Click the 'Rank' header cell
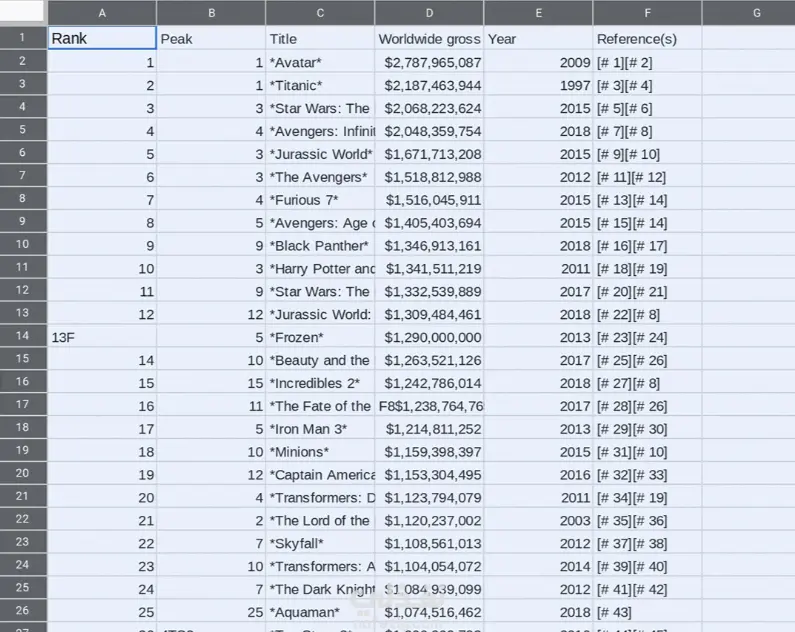 (102, 38)
